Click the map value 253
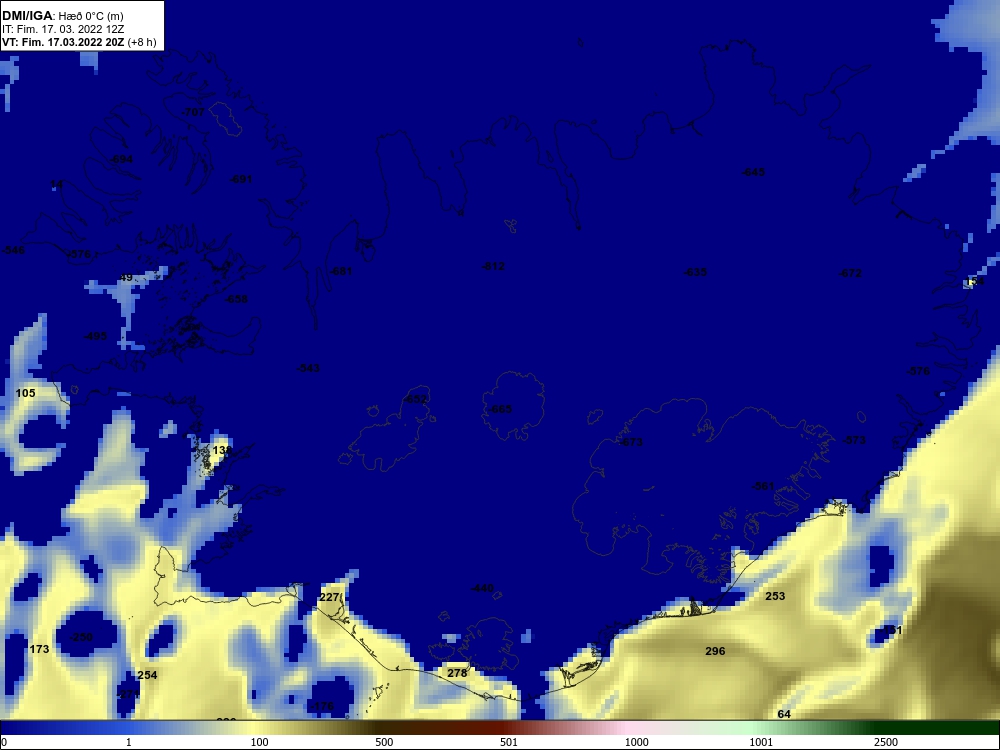The height and width of the screenshot is (750, 1000). 775,596
